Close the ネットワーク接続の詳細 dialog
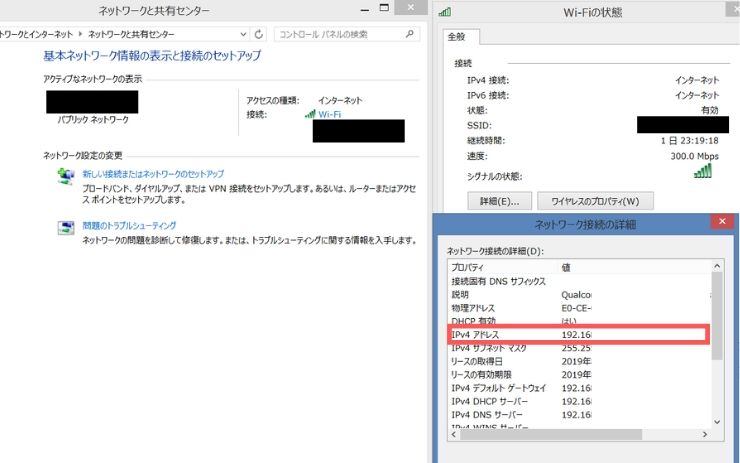Image resolution: width=740 pixels, height=463 pixels. point(722,221)
